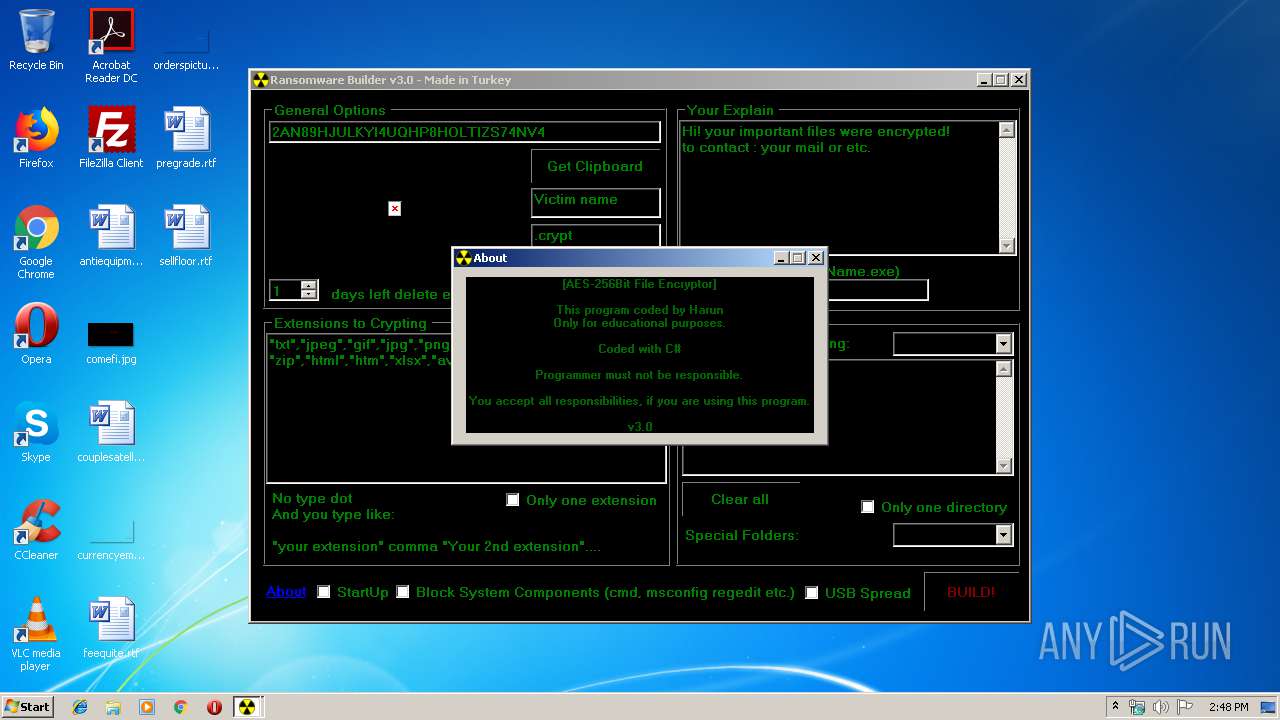Screen dimensions: 1280x720
Task: Open Windows Explorer folder in taskbar
Action: (113, 707)
